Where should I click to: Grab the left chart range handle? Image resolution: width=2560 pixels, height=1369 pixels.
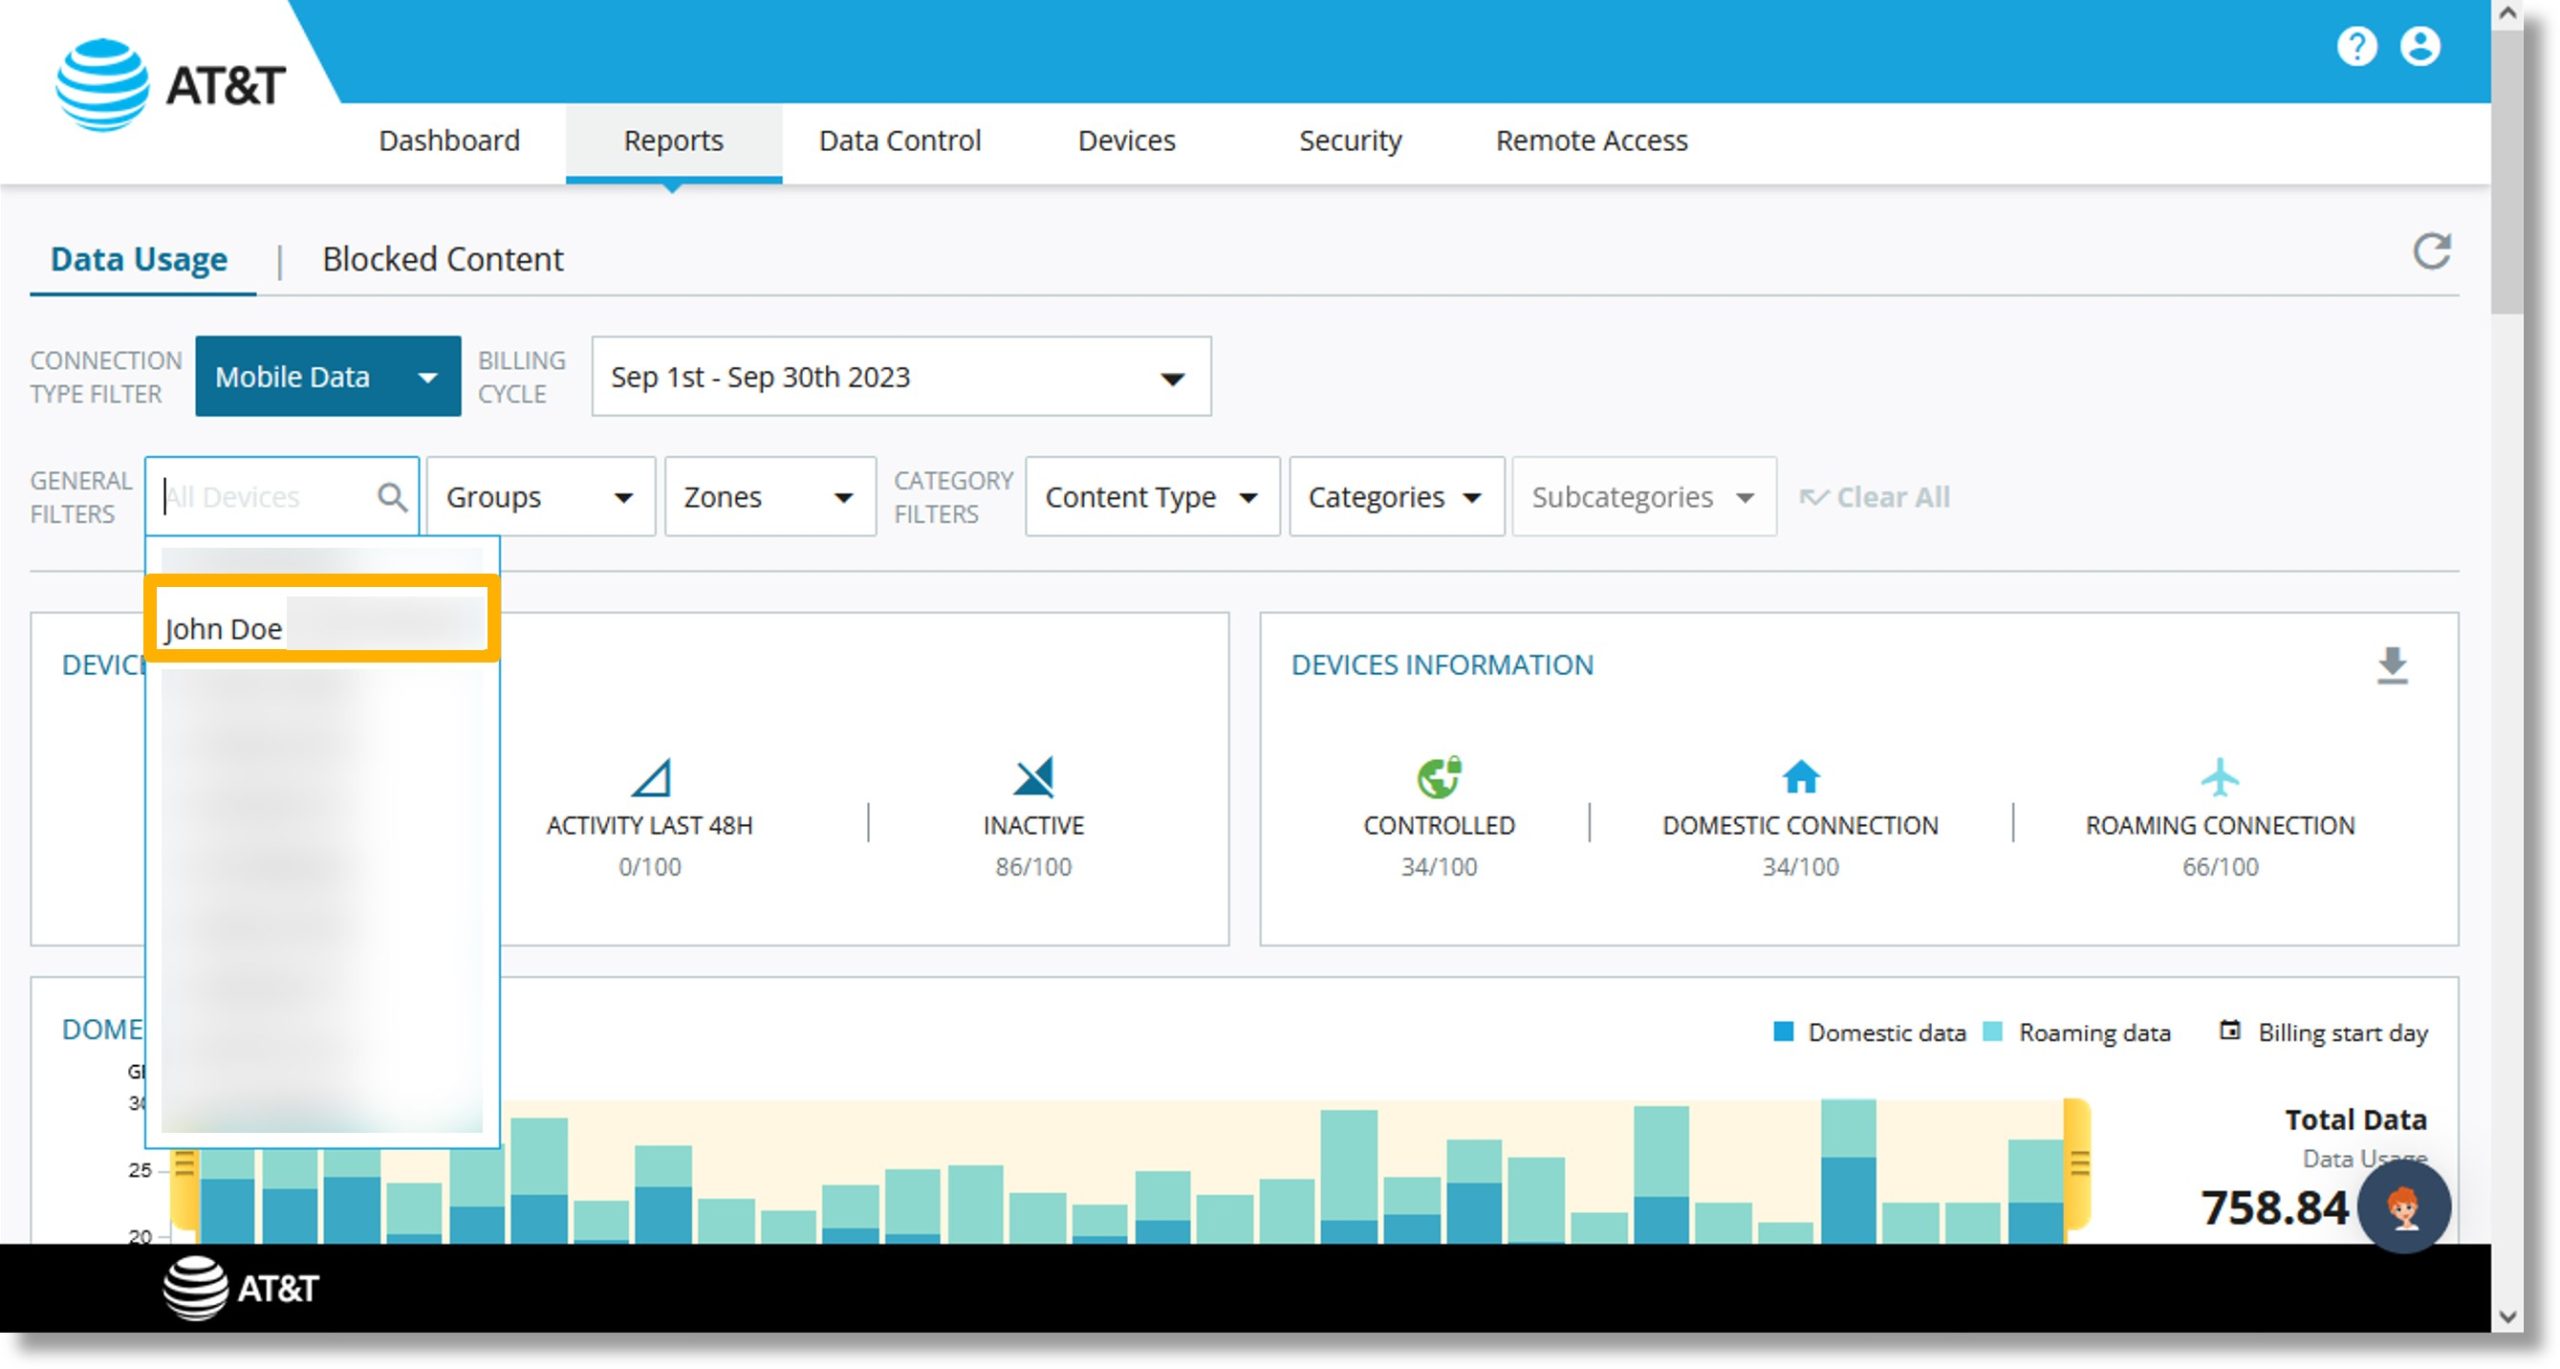tap(184, 1165)
